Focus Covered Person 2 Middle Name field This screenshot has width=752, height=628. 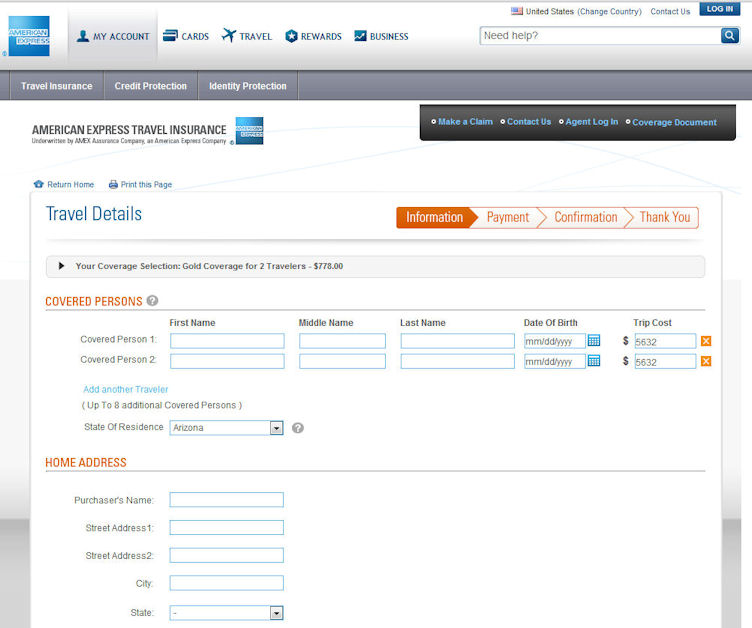click(342, 361)
